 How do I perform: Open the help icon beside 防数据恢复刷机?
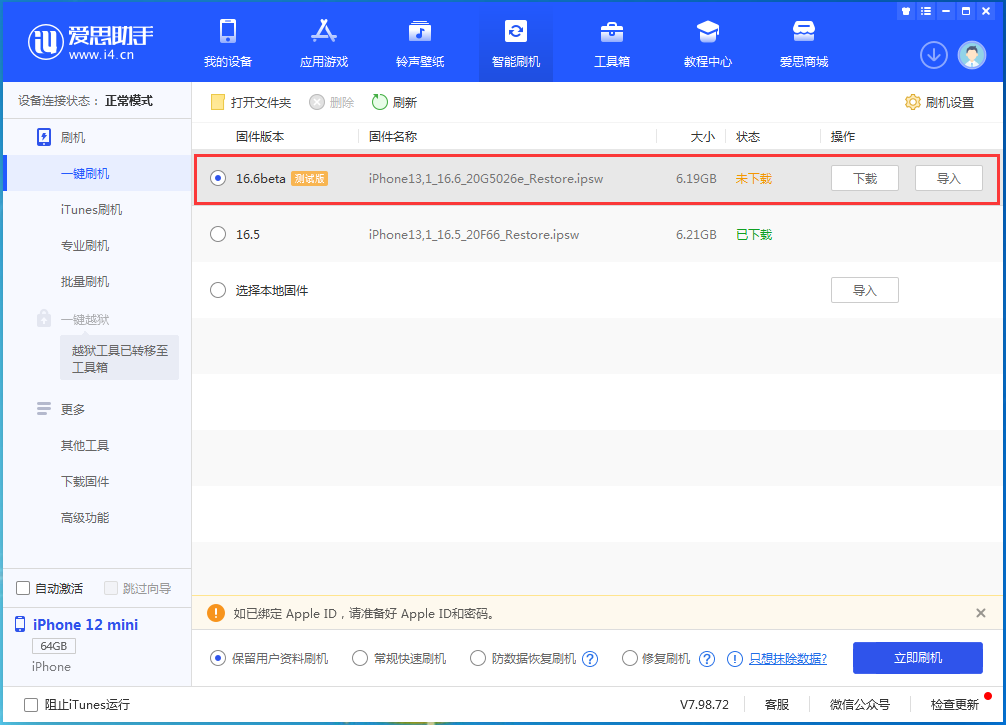[x=590, y=659]
